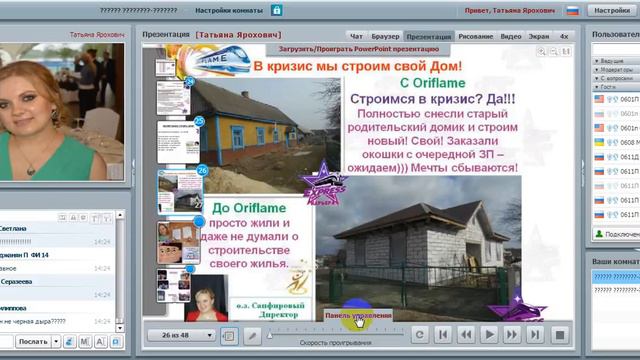Click the first chat header toolbar icon

(62, 218)
